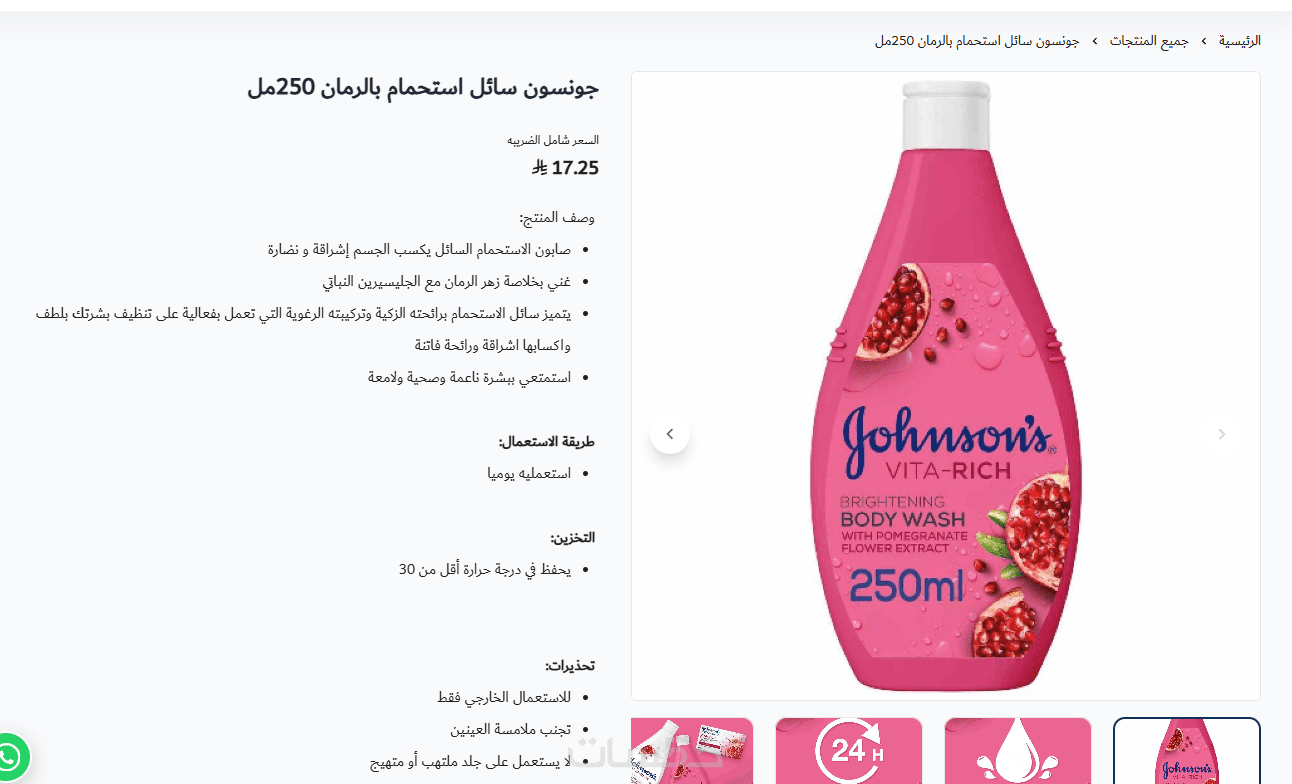
Task: Click the طريقة الاستعمال heading
Action: 547,441
